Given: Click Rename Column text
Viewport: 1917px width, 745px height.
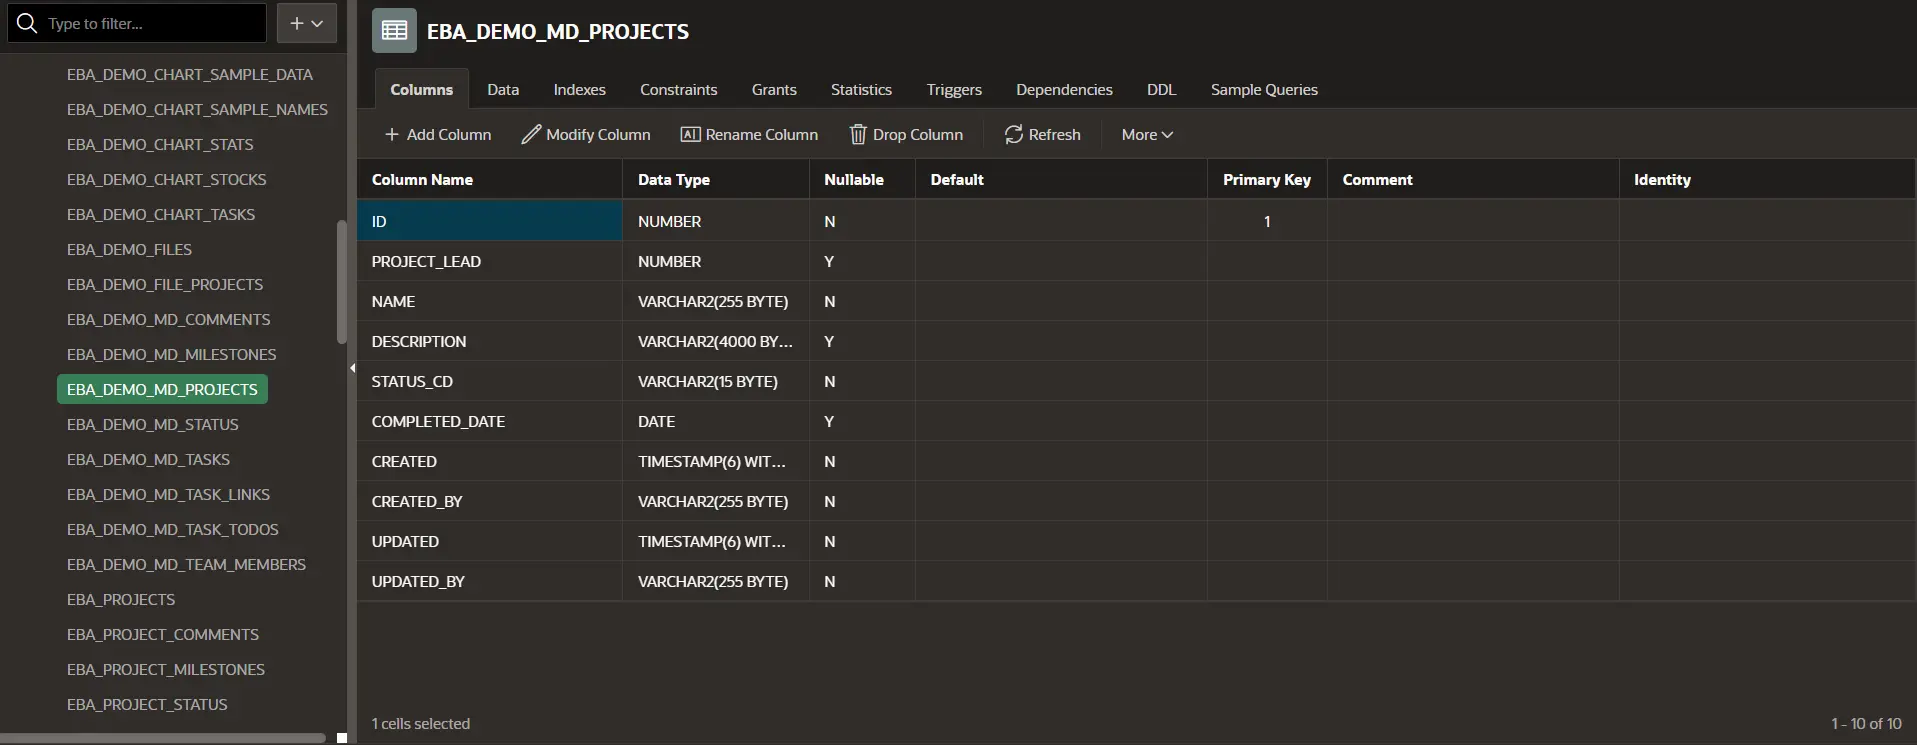Looking at the screenshot, I should (x=762, y=134).
